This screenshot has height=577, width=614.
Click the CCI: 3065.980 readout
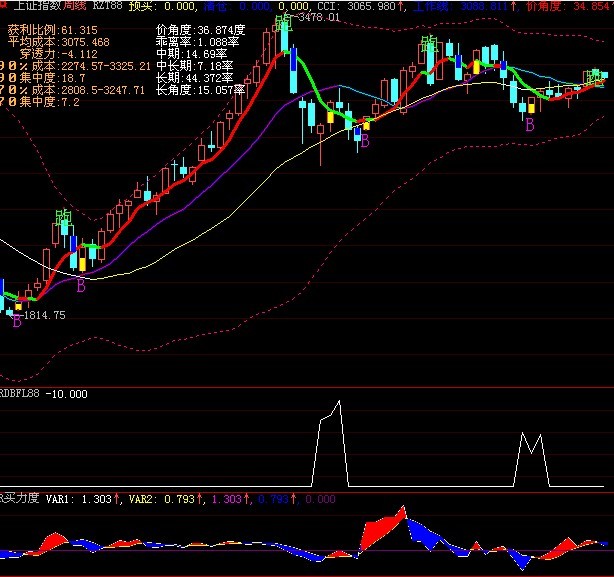tap(360, 6)
